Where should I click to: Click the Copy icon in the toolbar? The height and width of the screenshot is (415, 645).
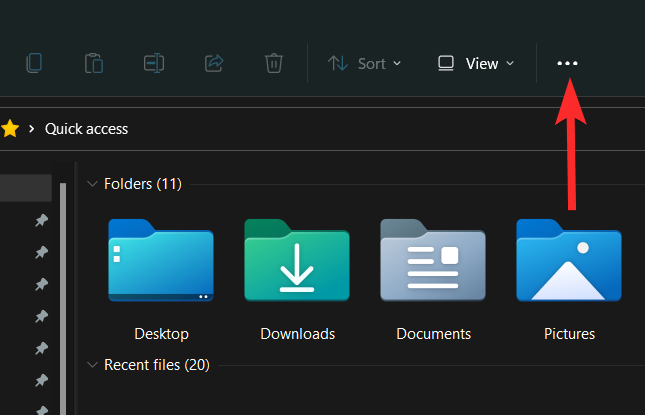point(34,63)
